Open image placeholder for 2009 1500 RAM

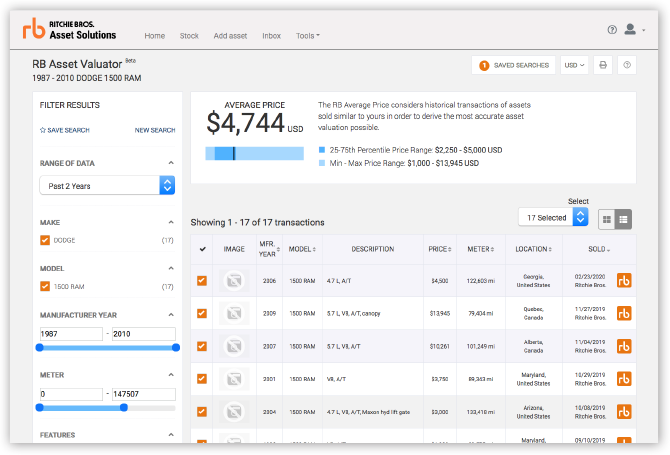234,313
